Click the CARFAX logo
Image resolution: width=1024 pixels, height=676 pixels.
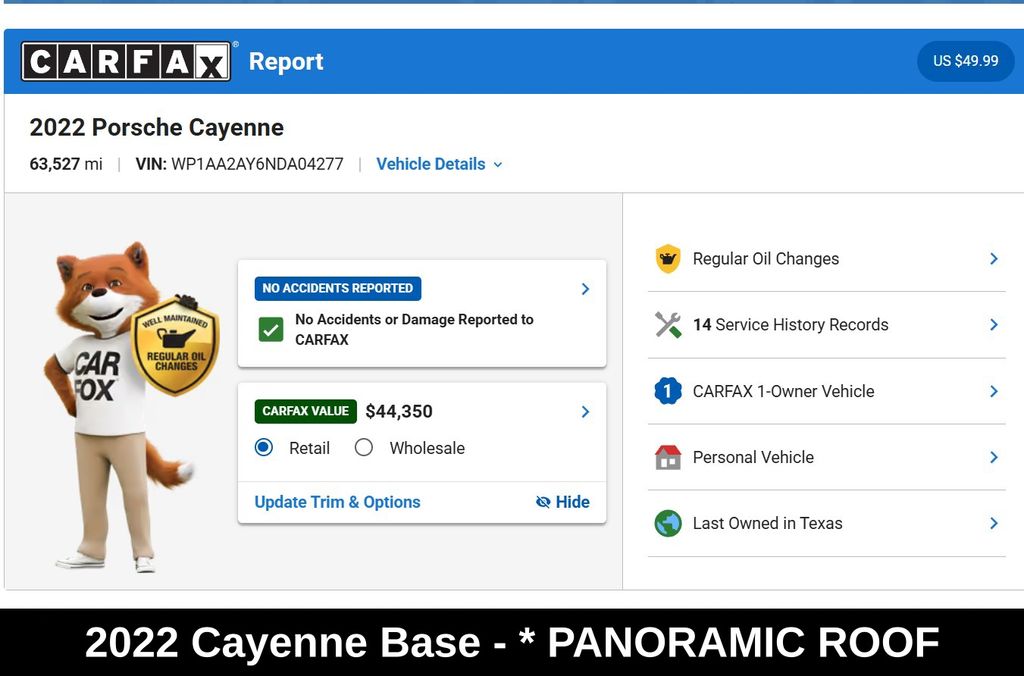pos(125,61)
